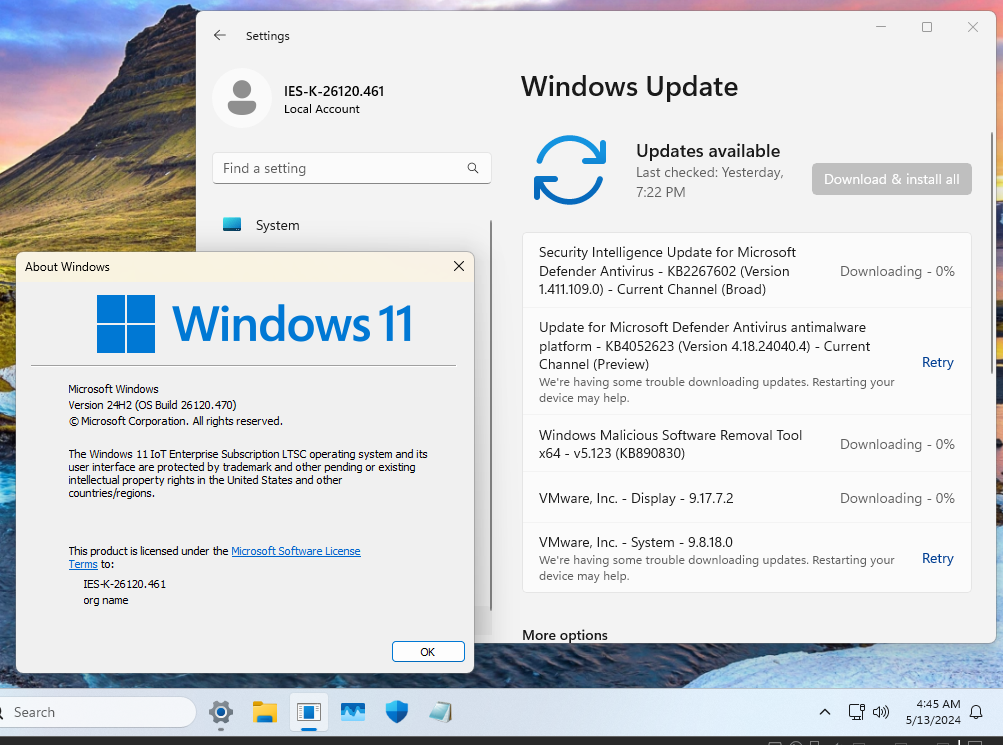Viewport: 1003px width, 745px height.
Task: Retry the KB4052623 antimalware platform update
Action: click(x=937, y=363)
